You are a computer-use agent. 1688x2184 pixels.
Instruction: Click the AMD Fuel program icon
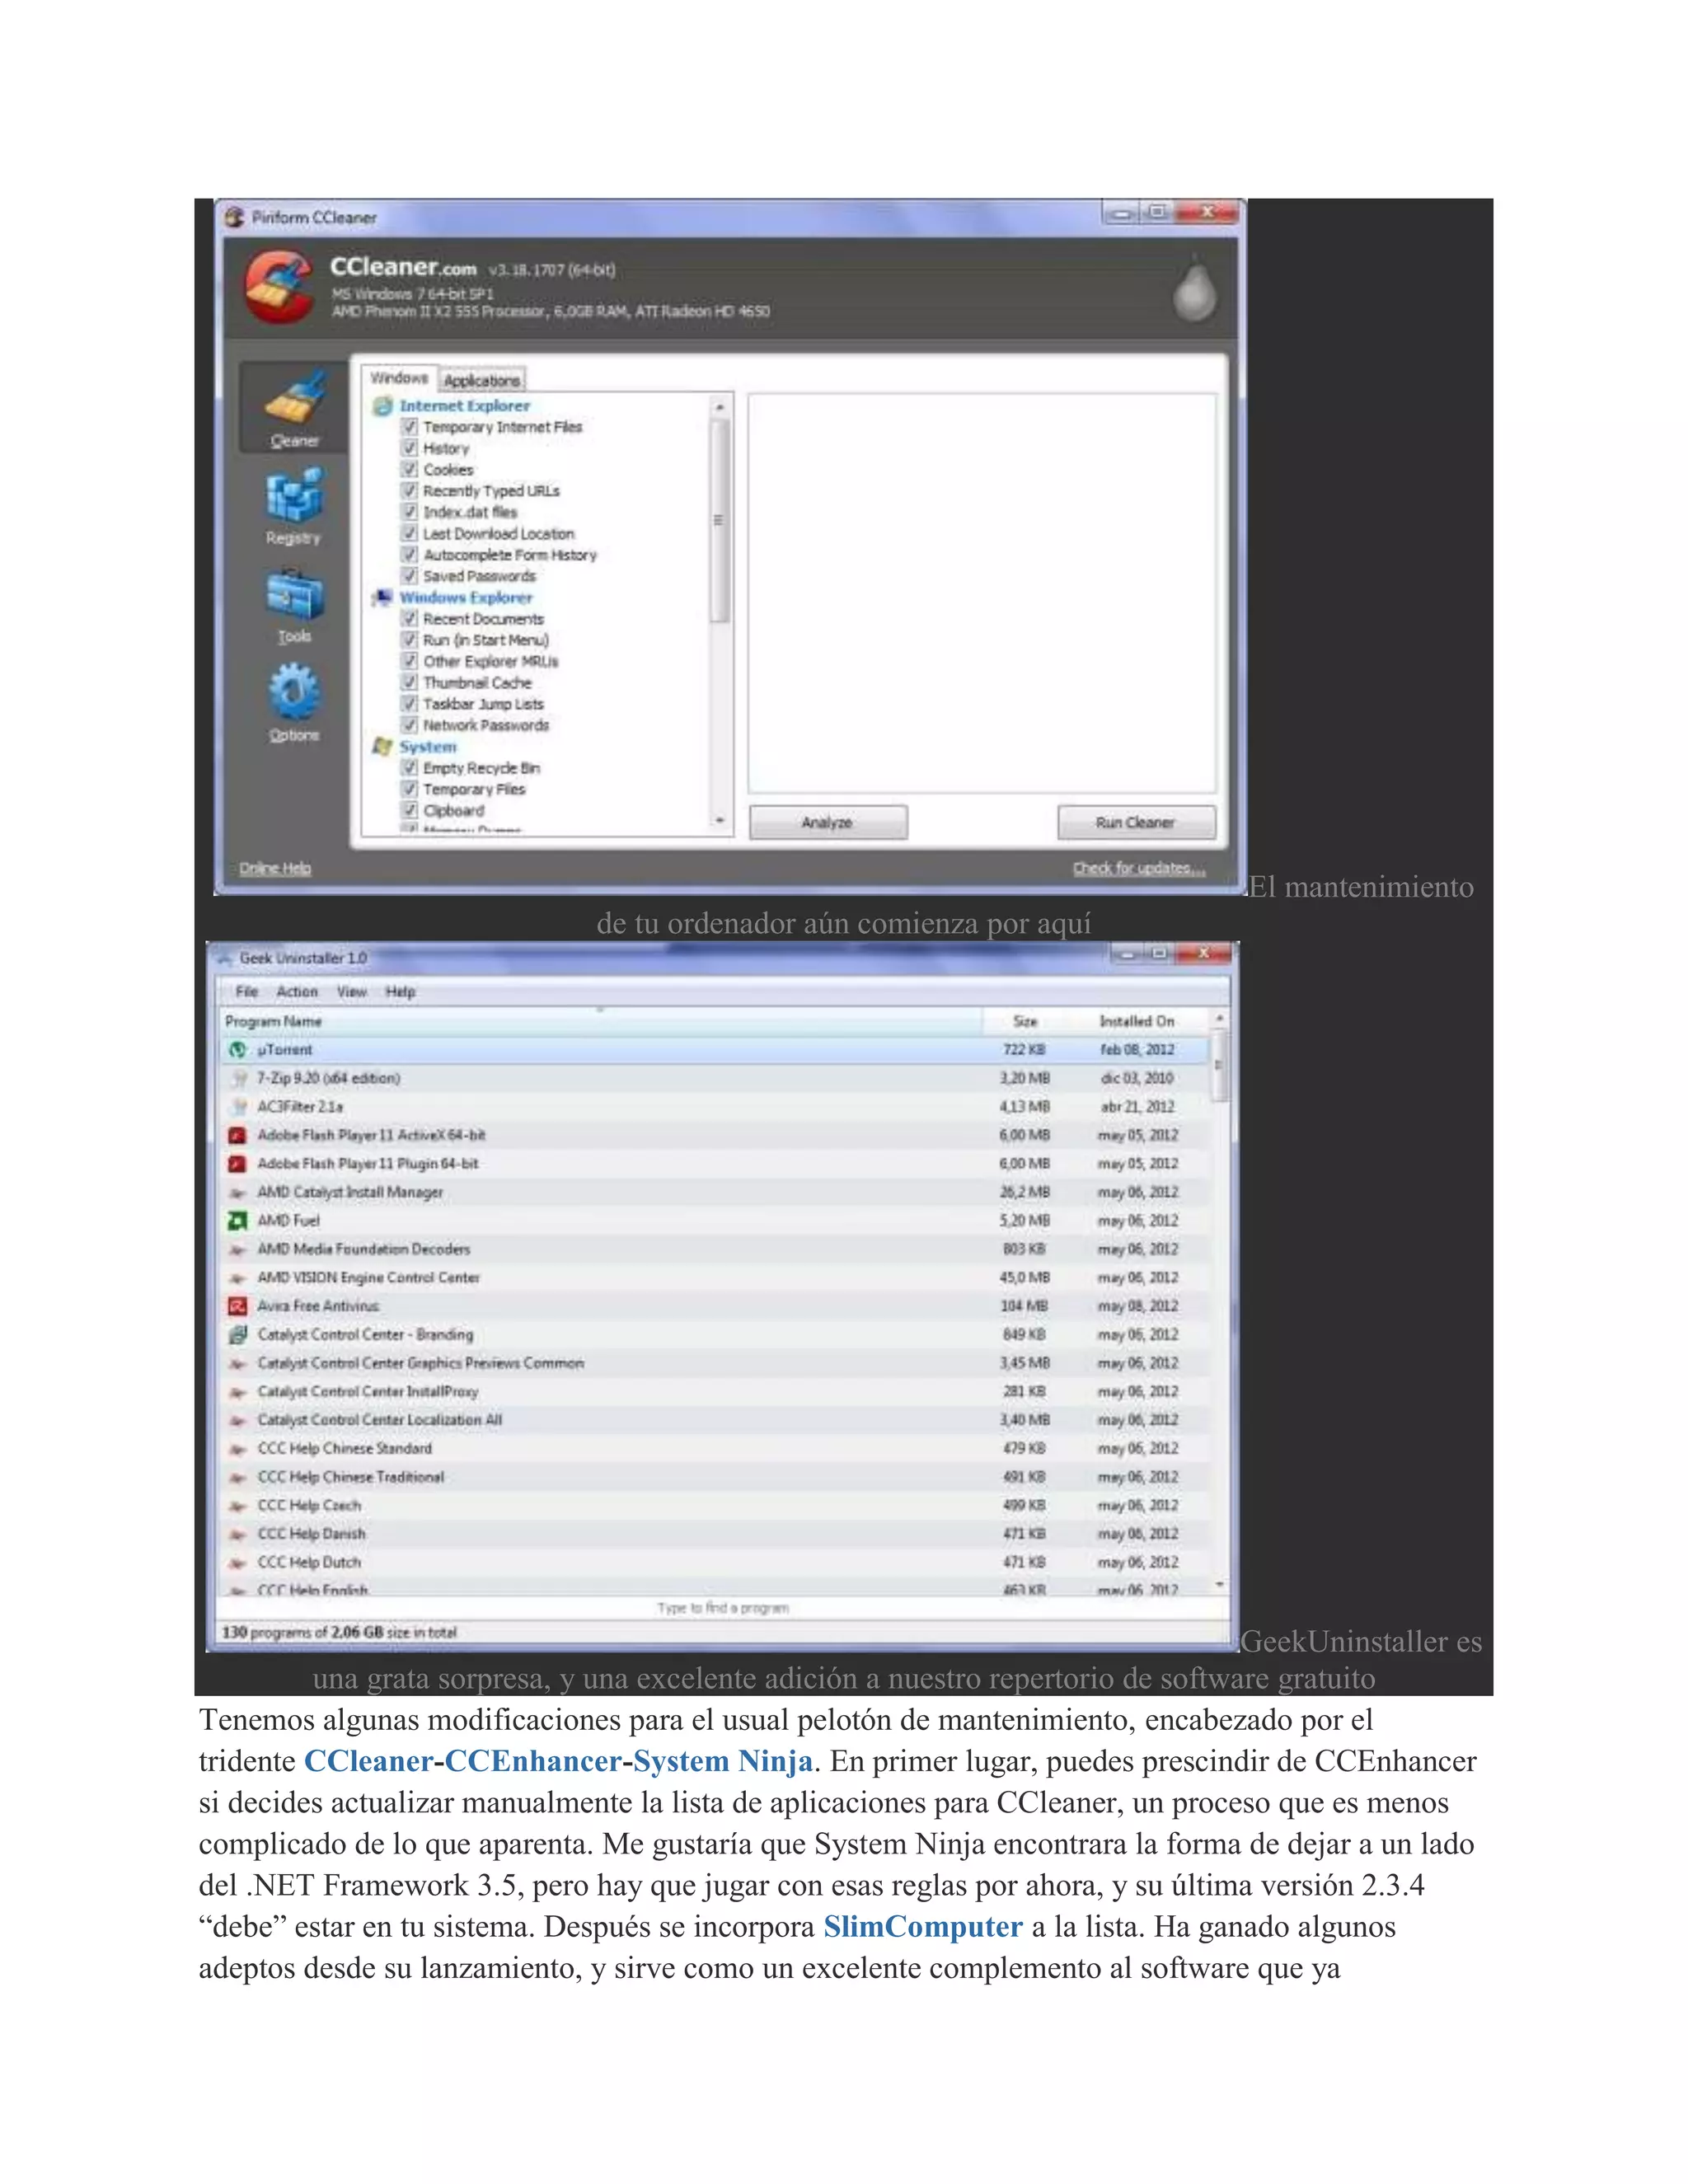tap(238, 1221)
